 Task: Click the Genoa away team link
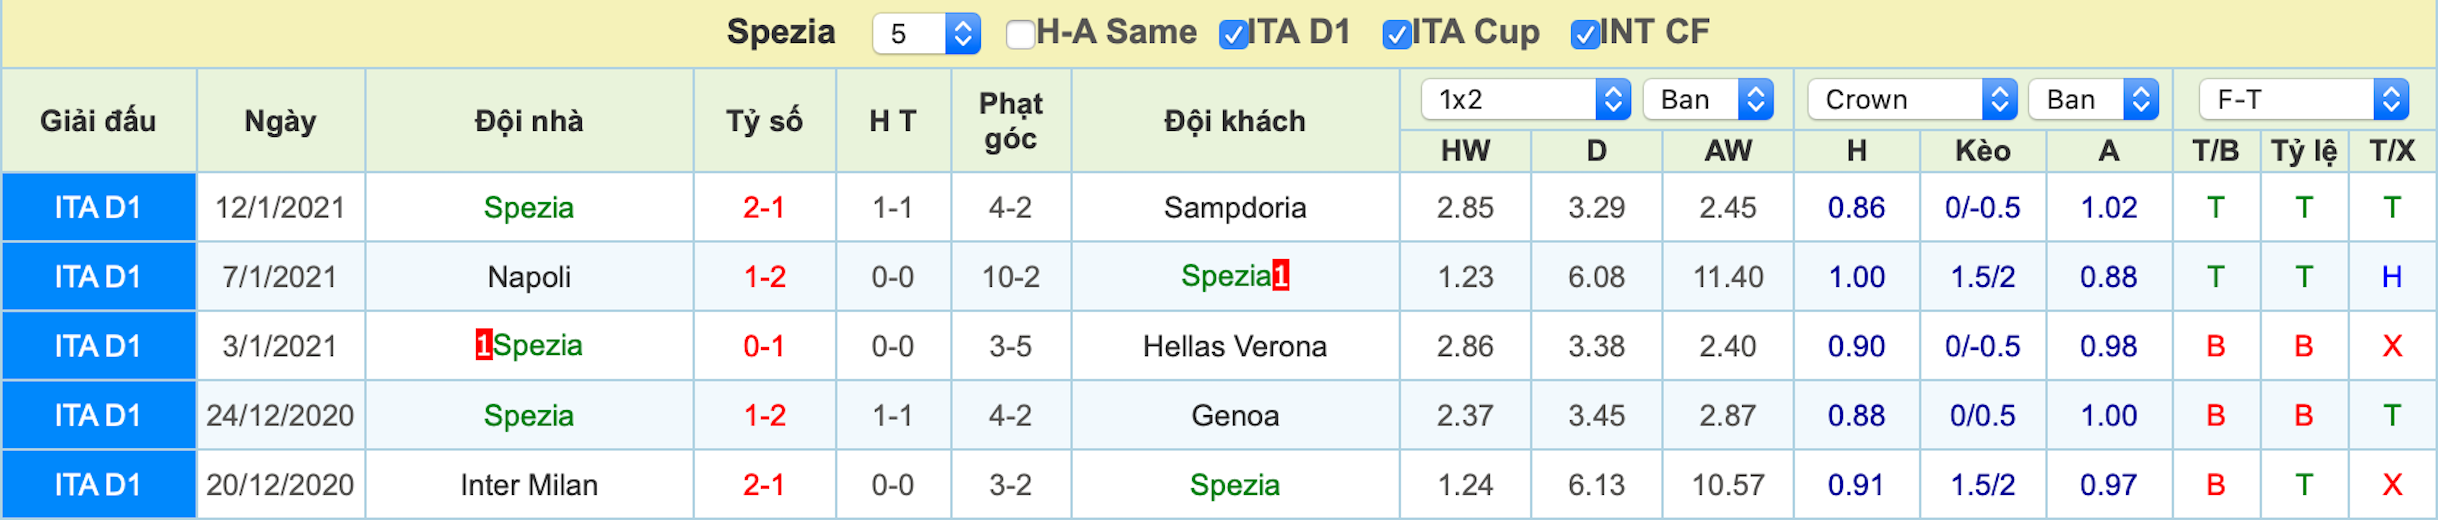coord(1235,415)
